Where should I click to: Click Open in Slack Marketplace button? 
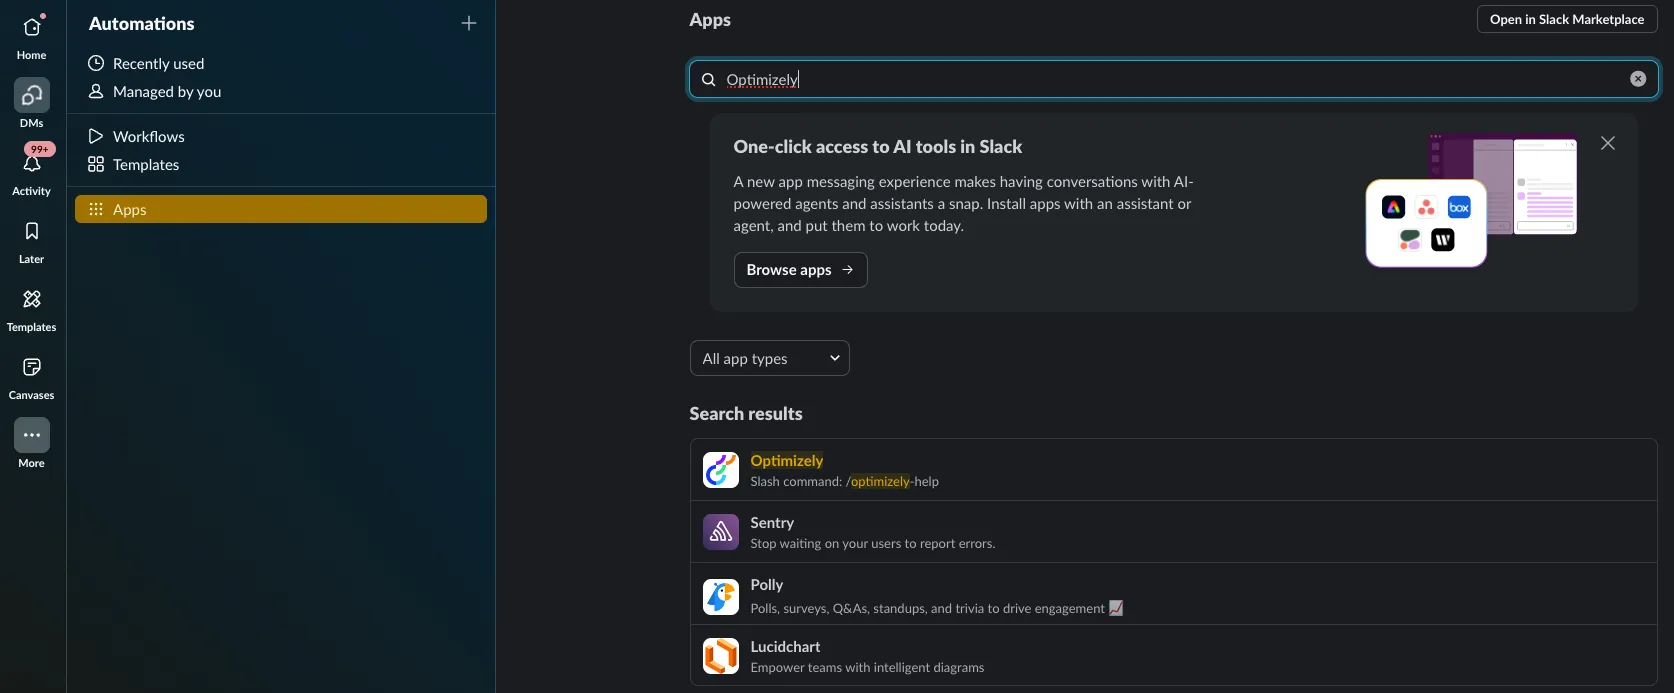[x=1567, y=19]
